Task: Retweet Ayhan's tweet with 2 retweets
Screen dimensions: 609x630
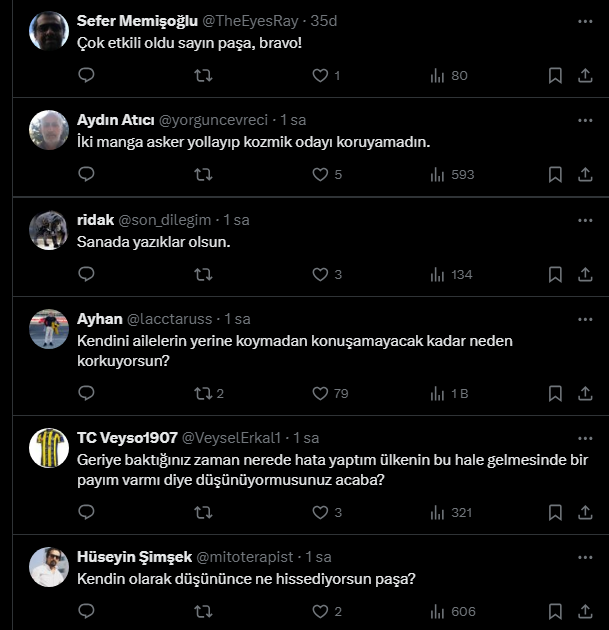Action: 209,393
